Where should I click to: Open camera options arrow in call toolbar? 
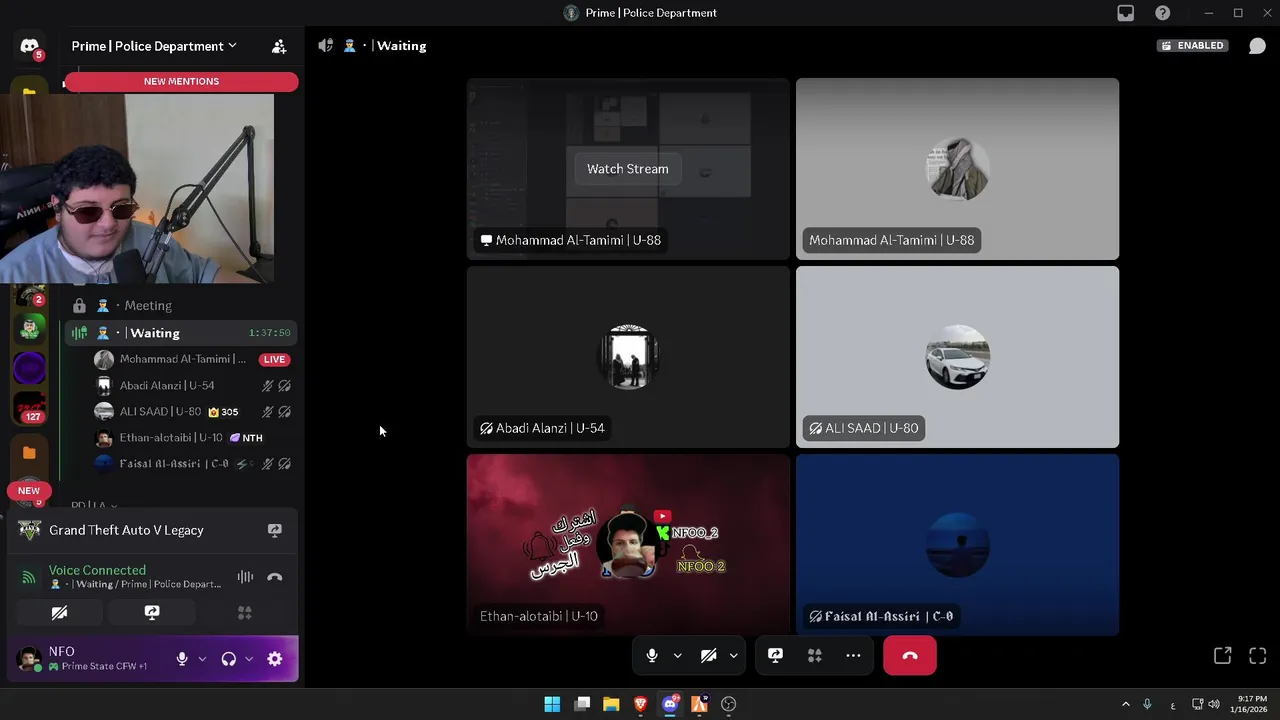click(x=733, y=656)
